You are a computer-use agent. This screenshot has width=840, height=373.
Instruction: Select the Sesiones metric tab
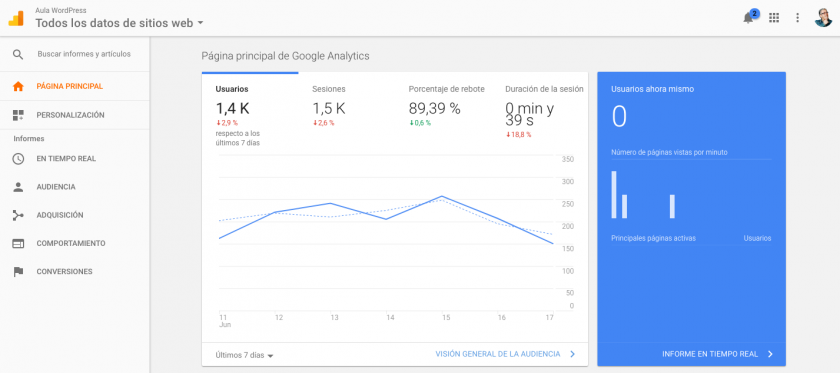coord(329,89)
